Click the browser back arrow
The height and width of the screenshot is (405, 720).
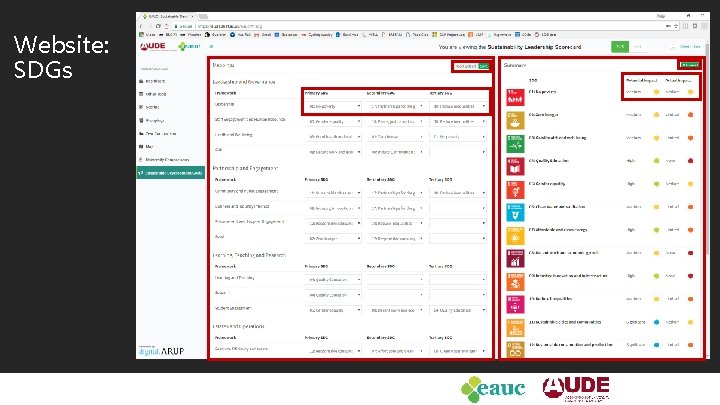click(141, 26)
